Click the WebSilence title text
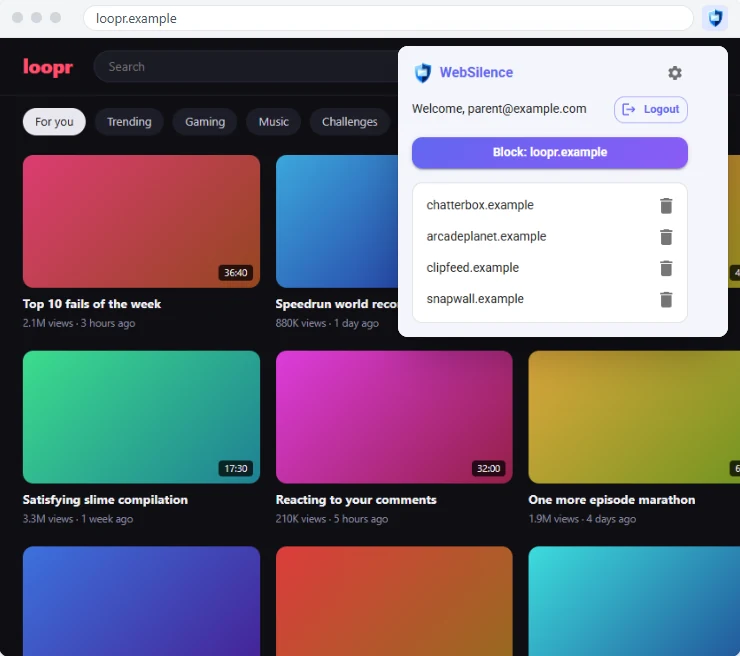 coord(476,72)
